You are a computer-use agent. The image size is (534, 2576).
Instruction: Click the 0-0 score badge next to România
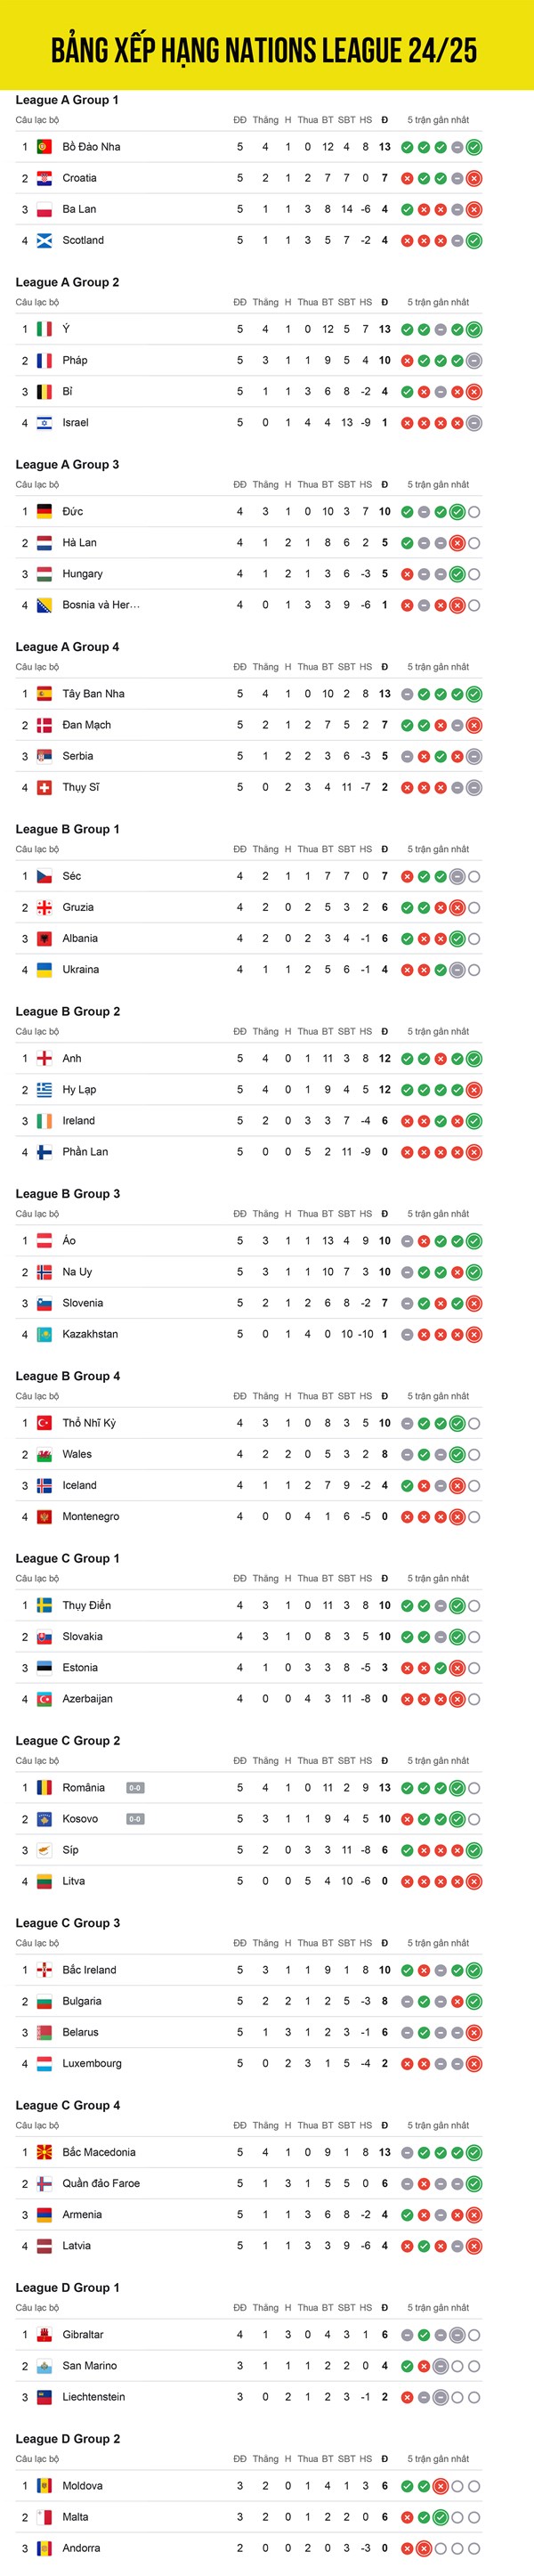tap(135, 1789)
